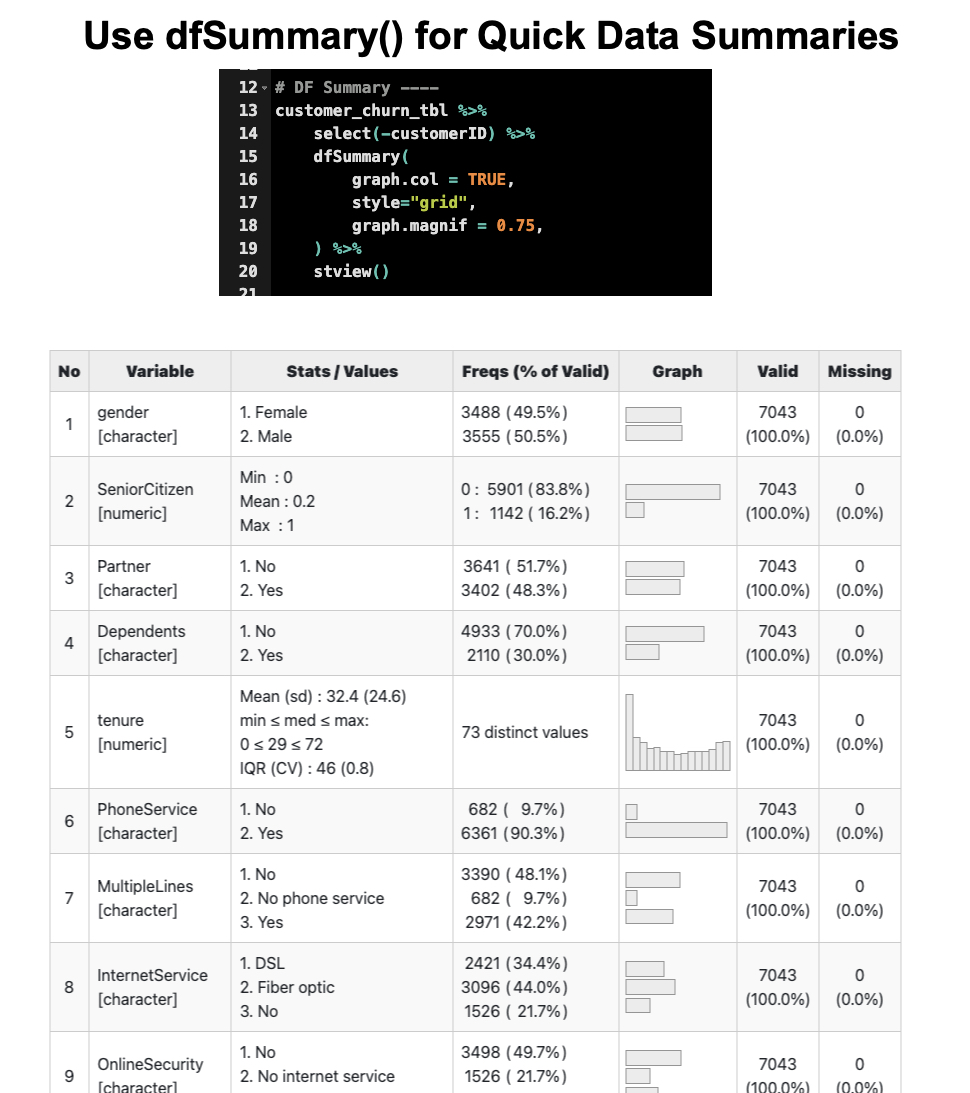This screenshot has width=970, height=1093.
Task: Collapse the code fold arrow on line 12
Action: tap(264, 89)
